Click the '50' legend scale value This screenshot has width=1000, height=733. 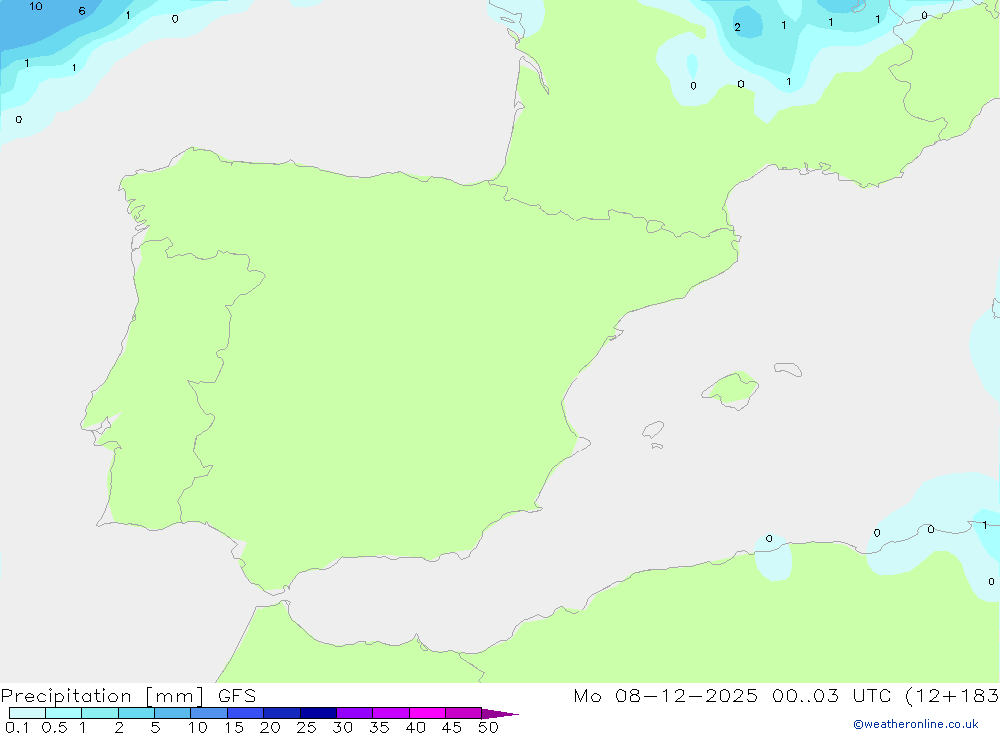tap(488, 727)
